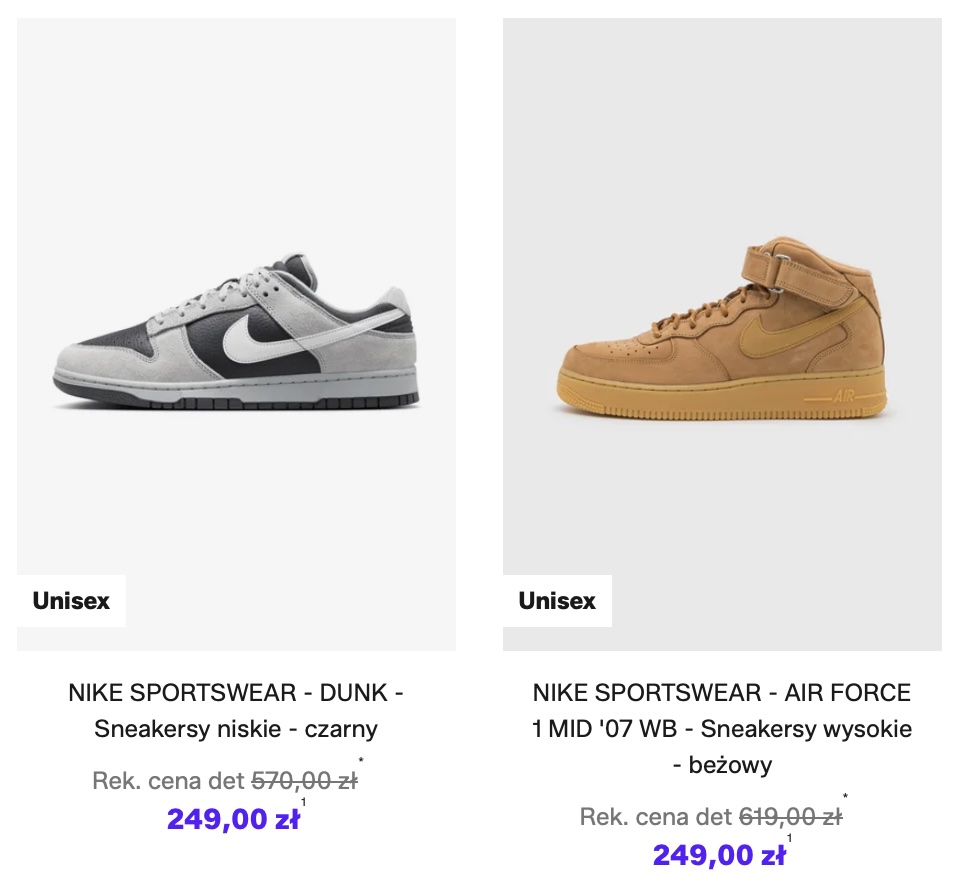Select the 249,00 zł price under the Dunk
Viewport: 960px width, 894px height.
233,819
